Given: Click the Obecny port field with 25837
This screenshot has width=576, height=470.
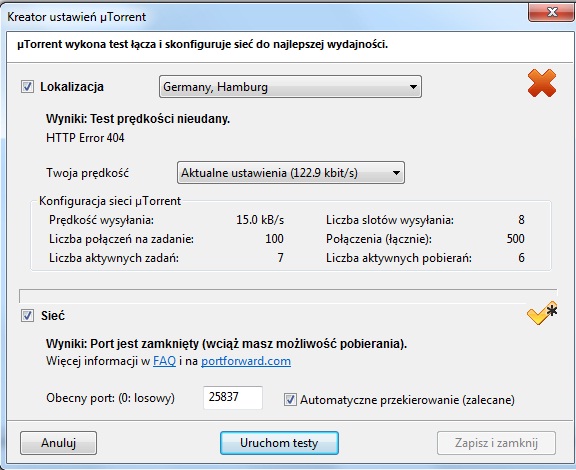Looking at the screenshot, I should (x=233, y=397).
